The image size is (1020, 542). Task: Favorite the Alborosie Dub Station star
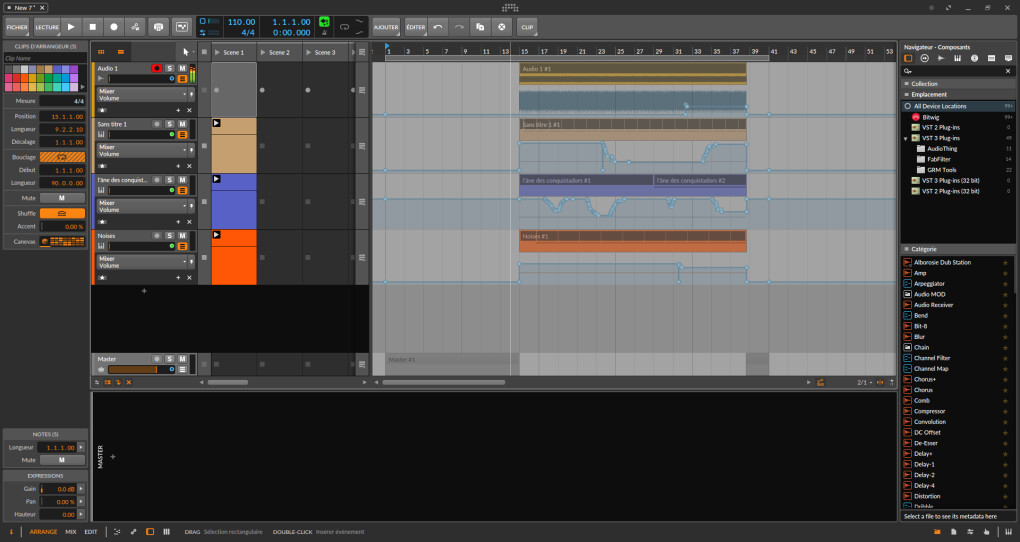coord(1005,262)
